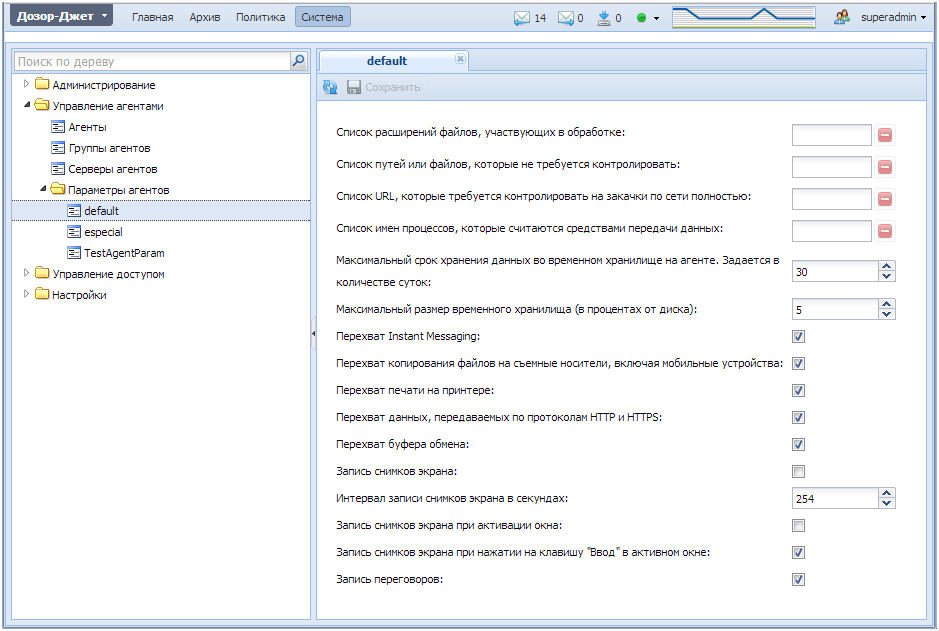Switch to the Архив menu

[x=205, y=17]
